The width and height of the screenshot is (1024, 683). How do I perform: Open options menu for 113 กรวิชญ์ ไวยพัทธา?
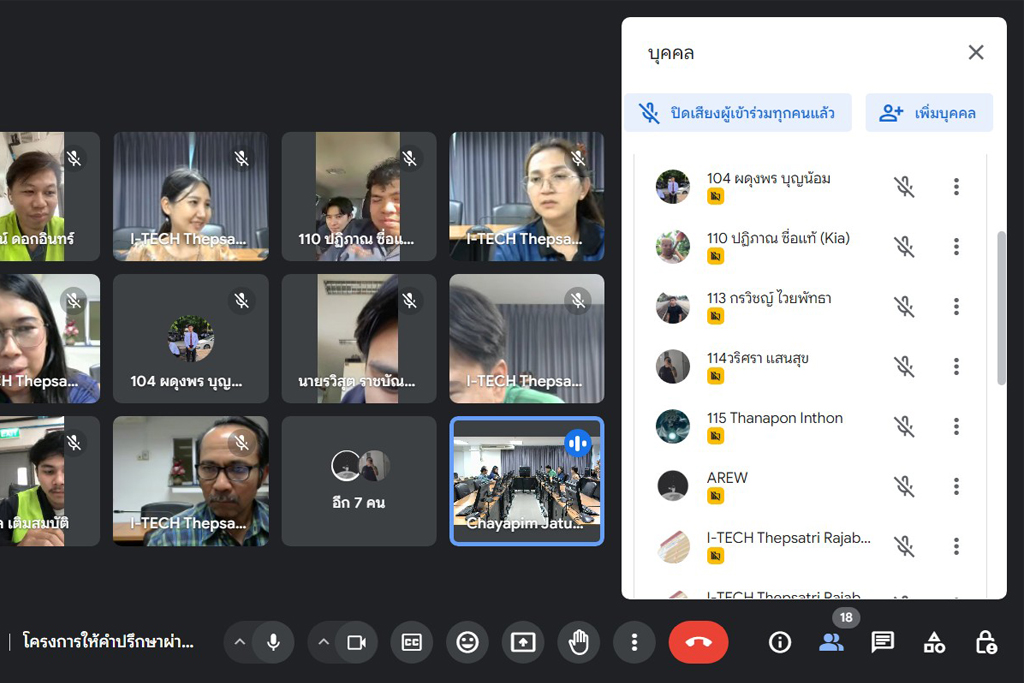pos(956,307)
